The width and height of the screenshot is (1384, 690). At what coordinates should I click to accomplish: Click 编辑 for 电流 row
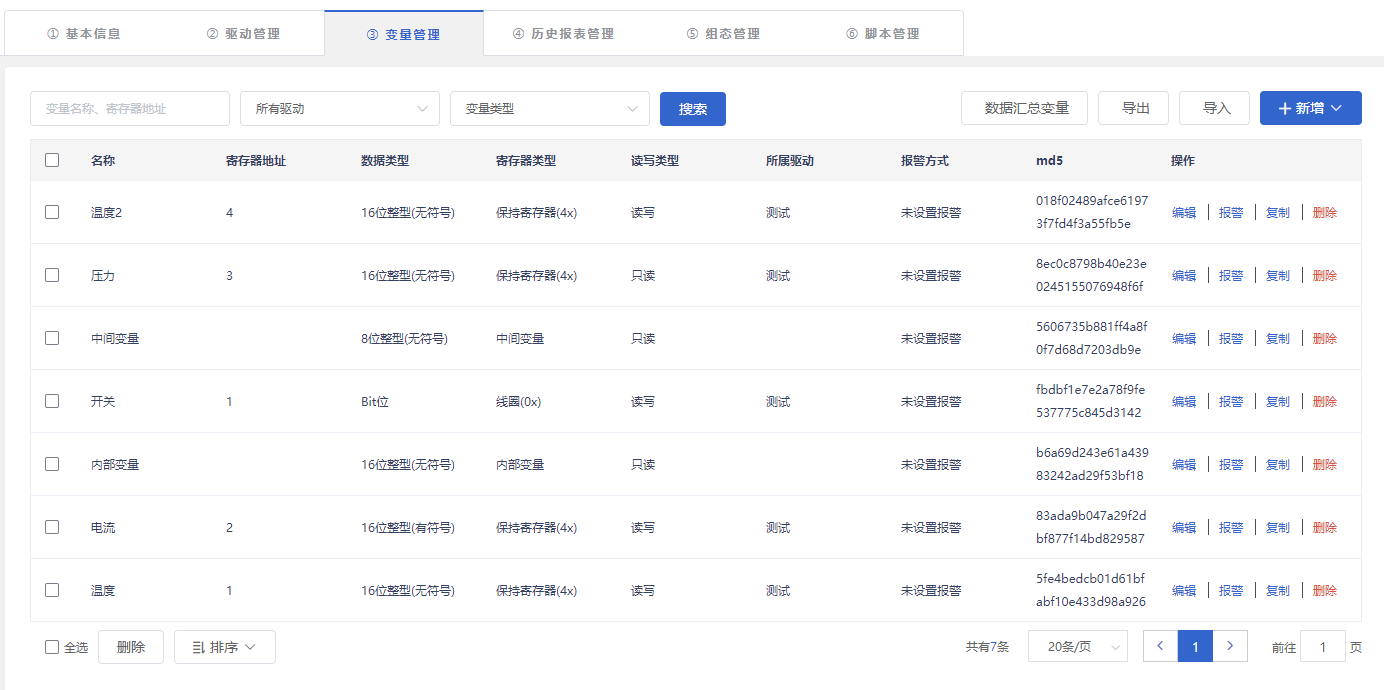tap(1184, 528)
